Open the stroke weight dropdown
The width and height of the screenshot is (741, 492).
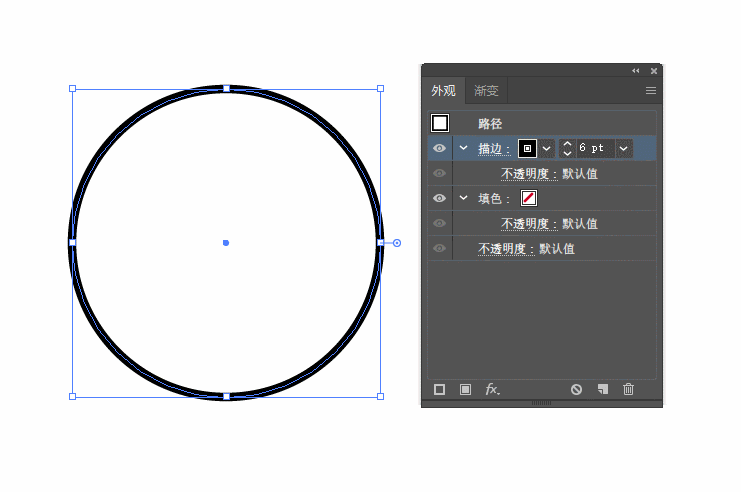pyautogui.click(x=624, y=148)
